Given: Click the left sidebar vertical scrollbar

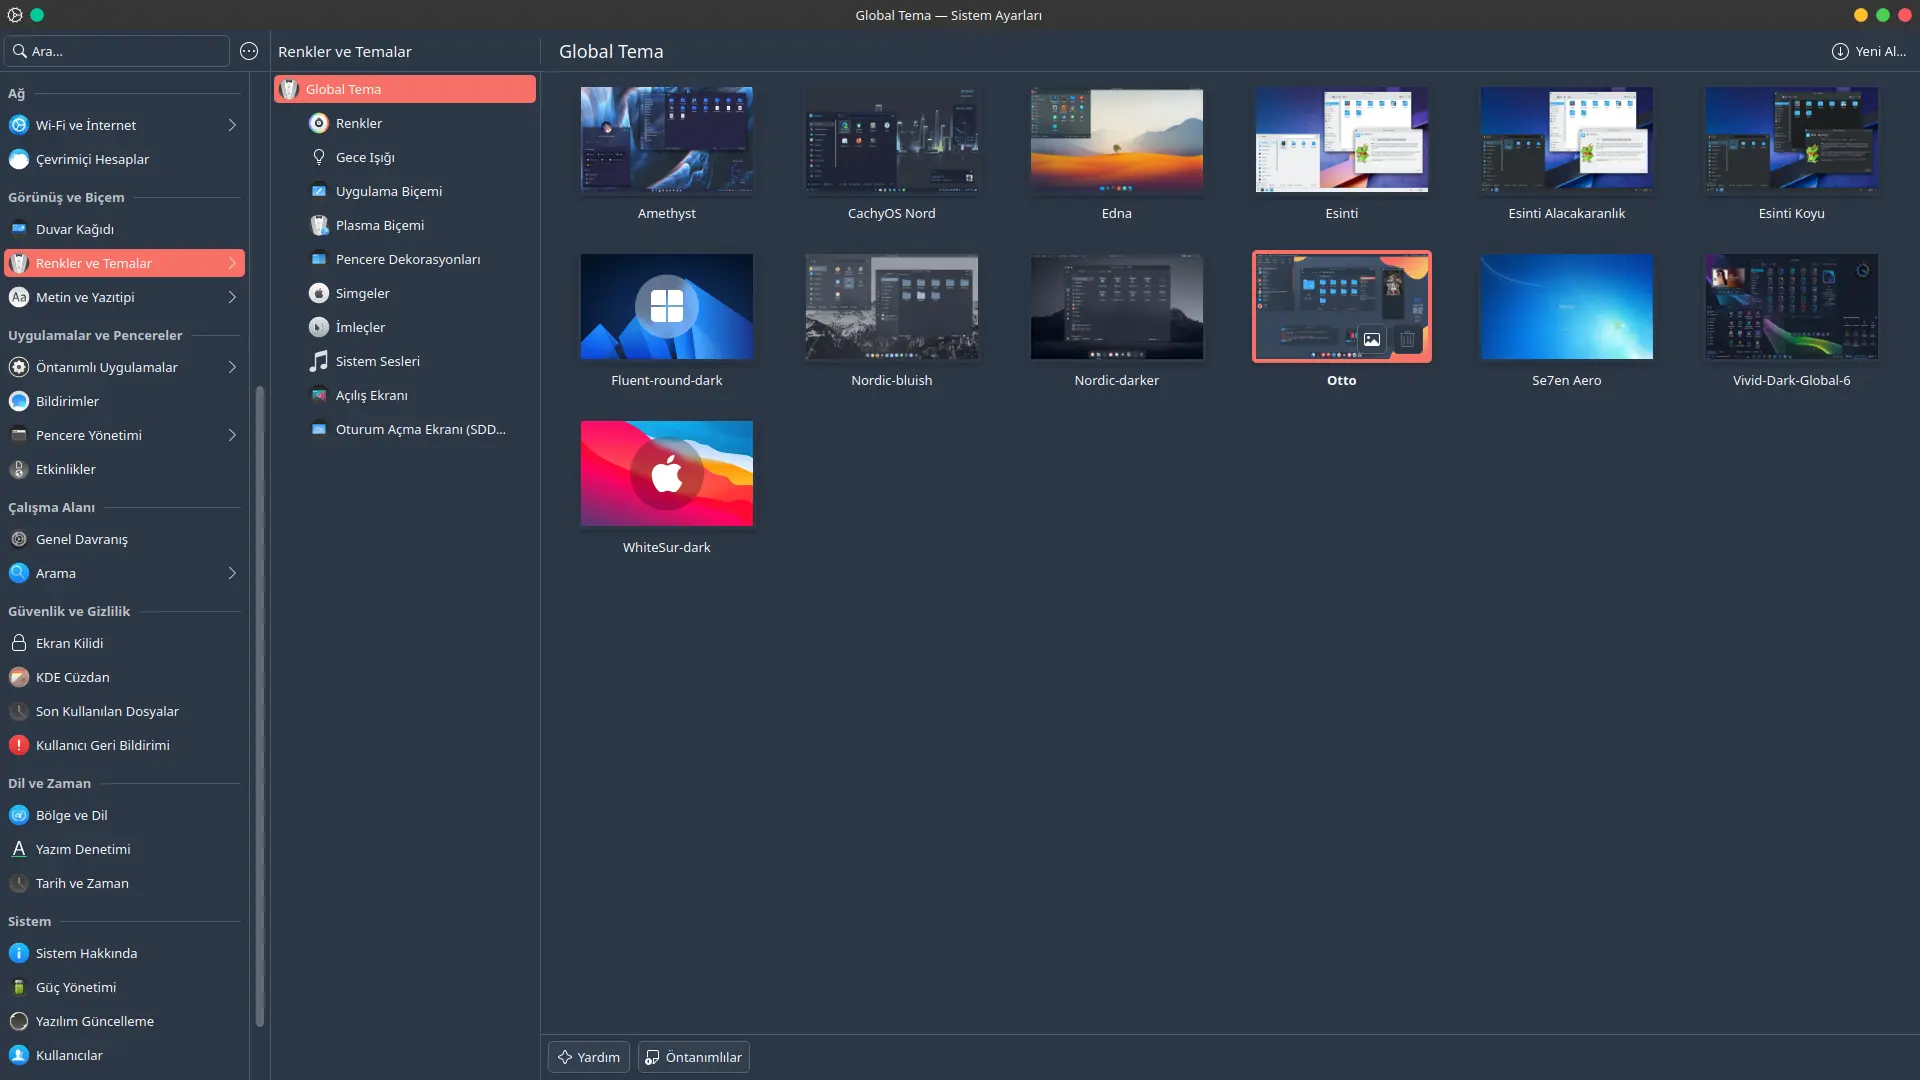Looking at the screenshot, I should (260, 707).
